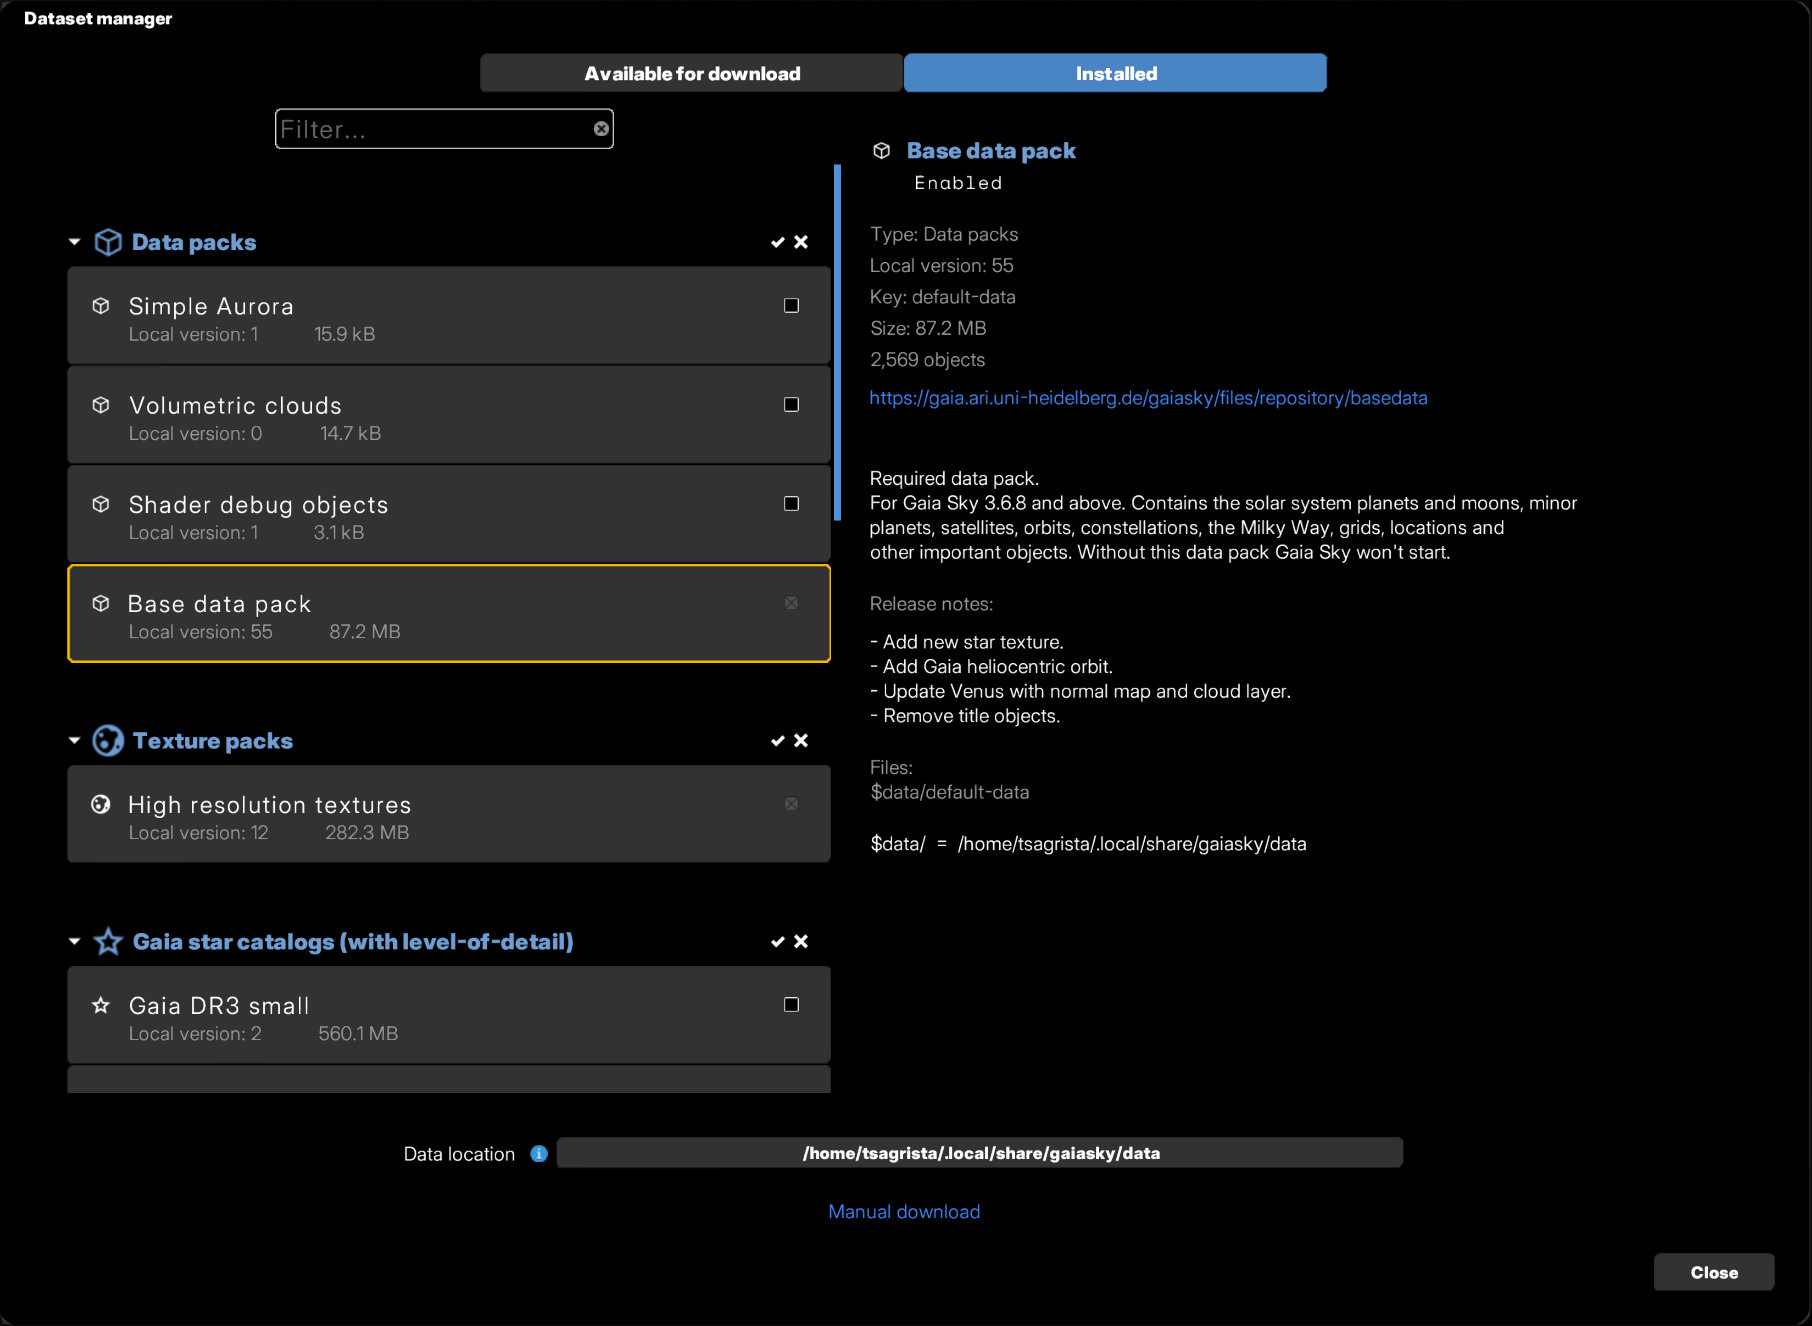Collapse the Texture packs section
The image size is (1812, 1326).
(75, 741)
